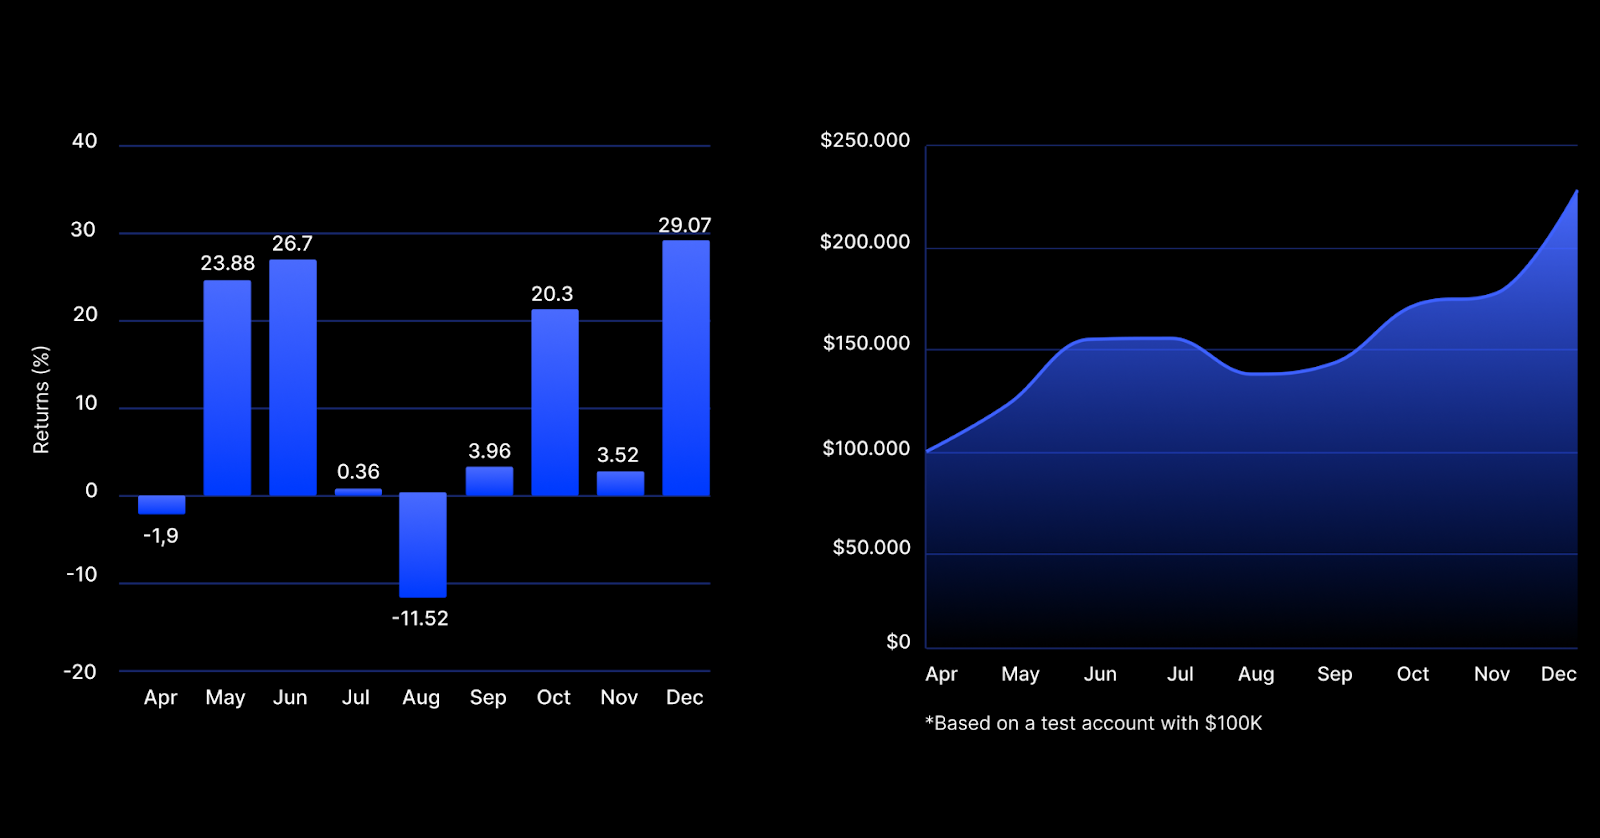Select the -11.52 value label

pos(420,618)
